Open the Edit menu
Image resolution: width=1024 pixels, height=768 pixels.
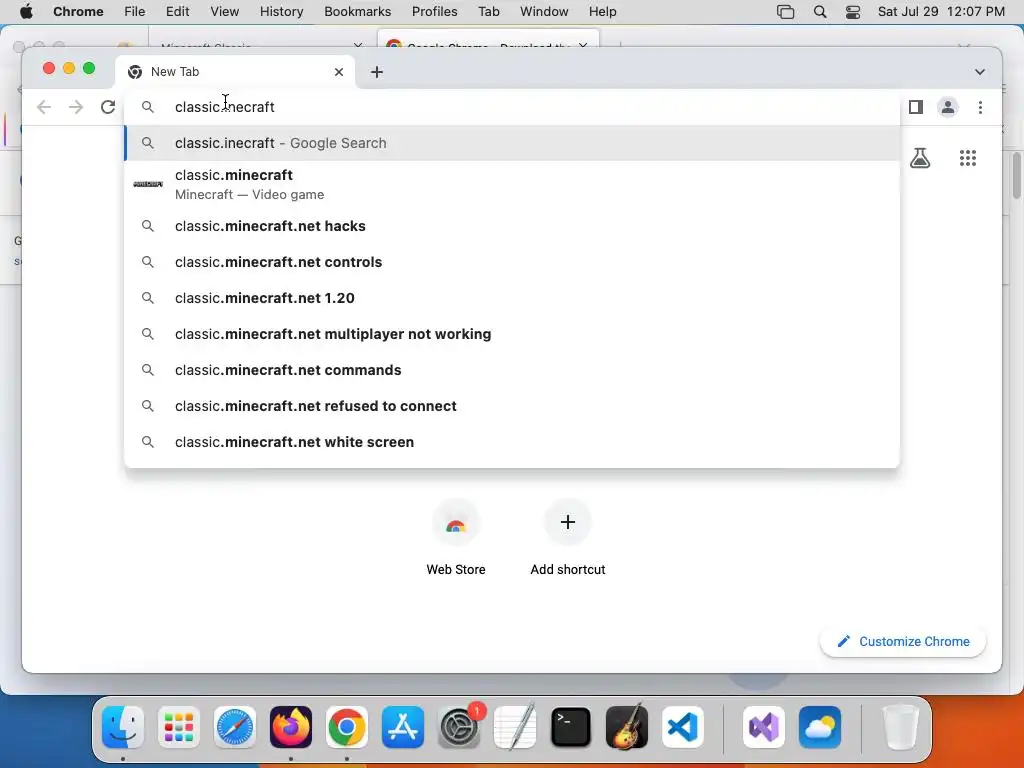[x=178, y=12]
